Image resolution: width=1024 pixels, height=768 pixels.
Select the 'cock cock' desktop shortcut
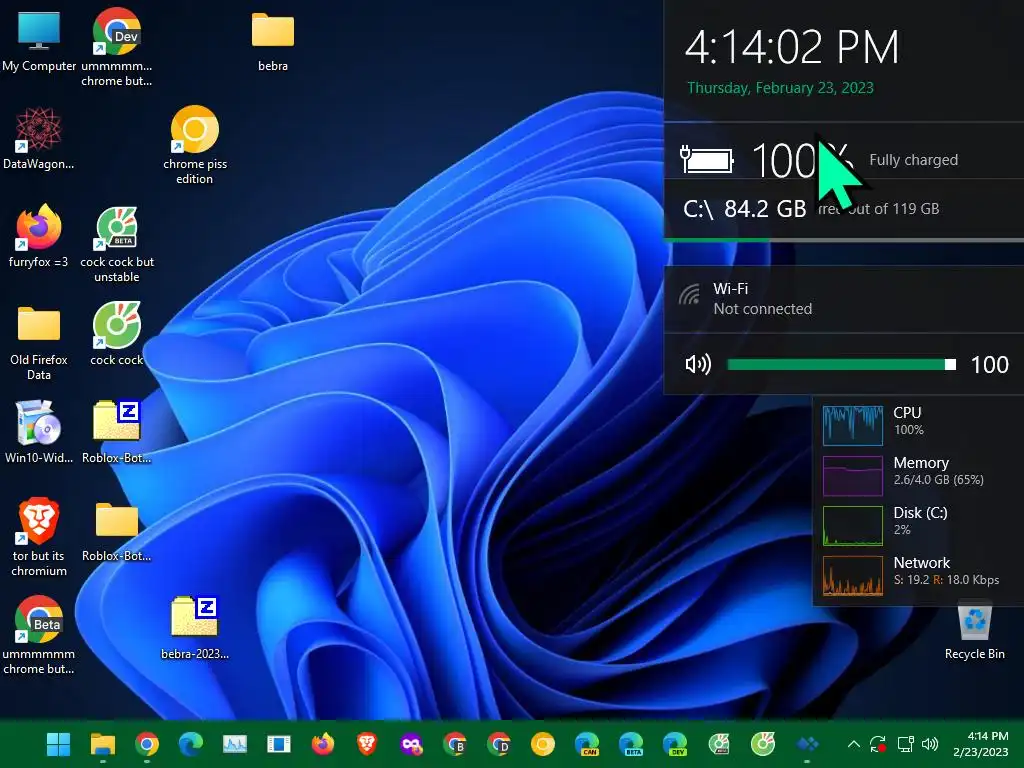[x=117, y=334]
